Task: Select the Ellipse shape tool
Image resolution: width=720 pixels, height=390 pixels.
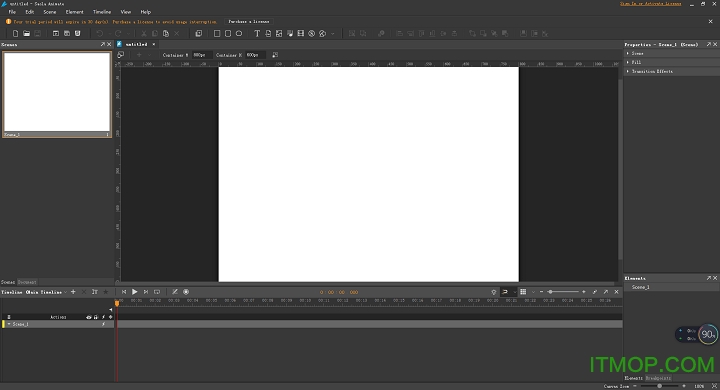Action: pyautogui.click(x=239, y=34)
